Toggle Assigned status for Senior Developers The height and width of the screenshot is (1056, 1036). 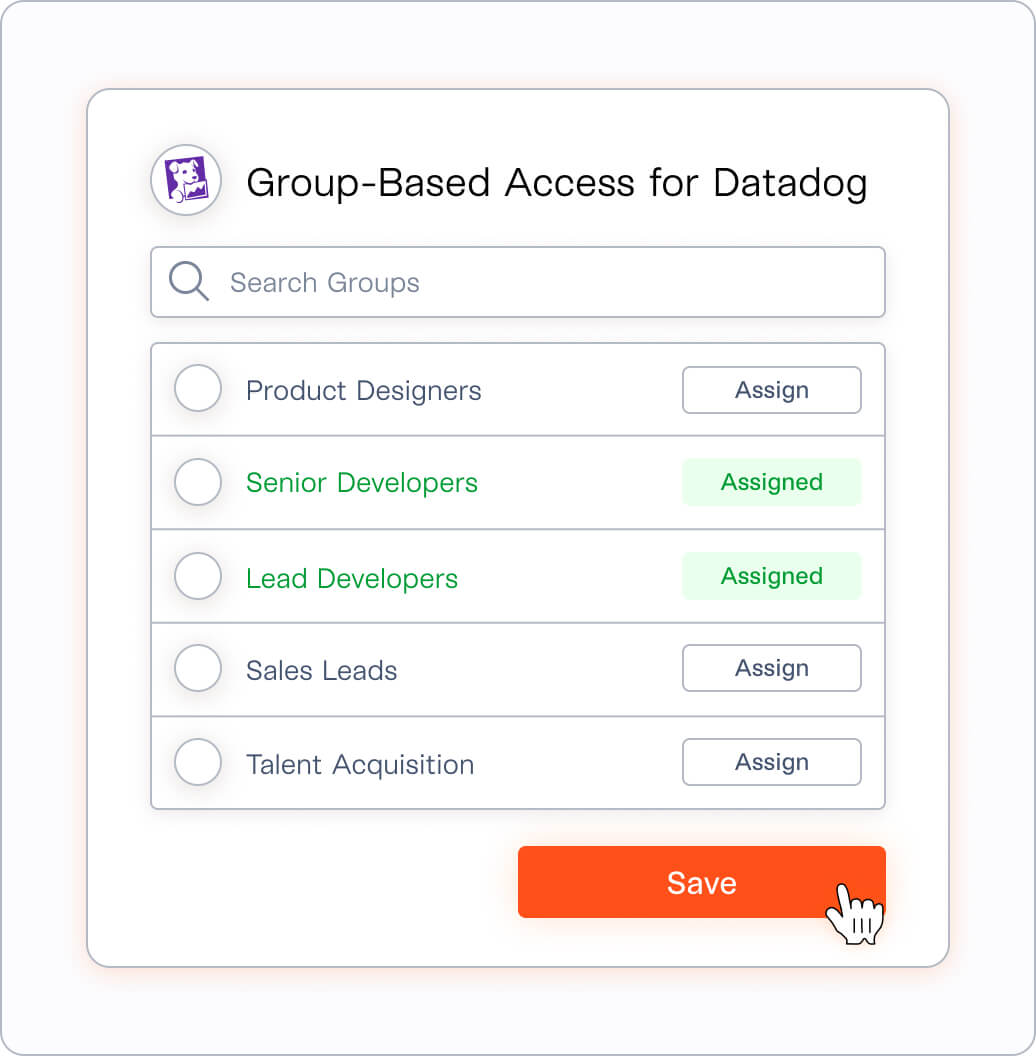pyautogui.click(x=772, y=482)
